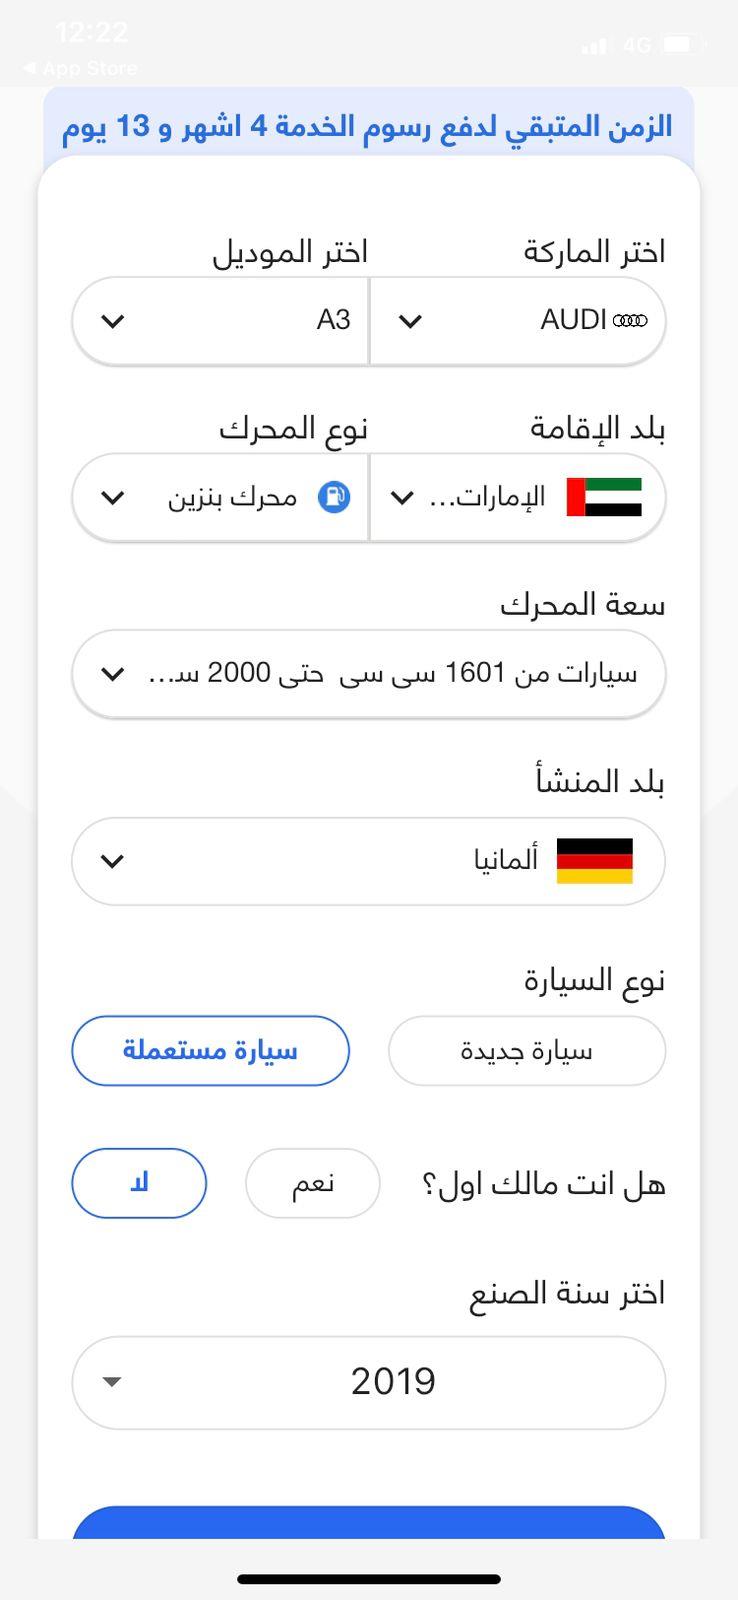
Task: Click the Audi four-rings logo icon
Action: click(630, 321)
